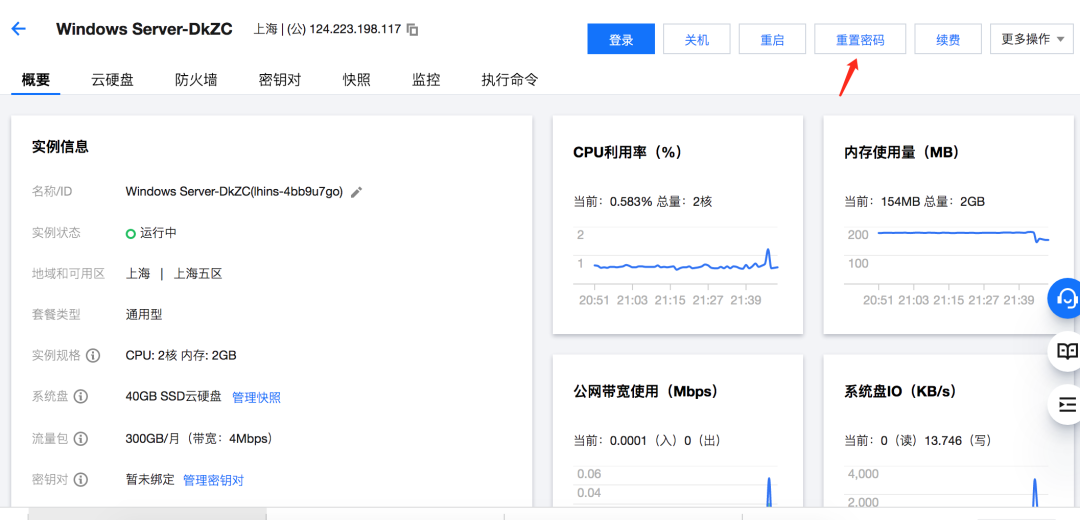Image resolution: width=1080 pixels, height=520 pixels.
Task: Show info for 系统盘
Action: [81, 397]
